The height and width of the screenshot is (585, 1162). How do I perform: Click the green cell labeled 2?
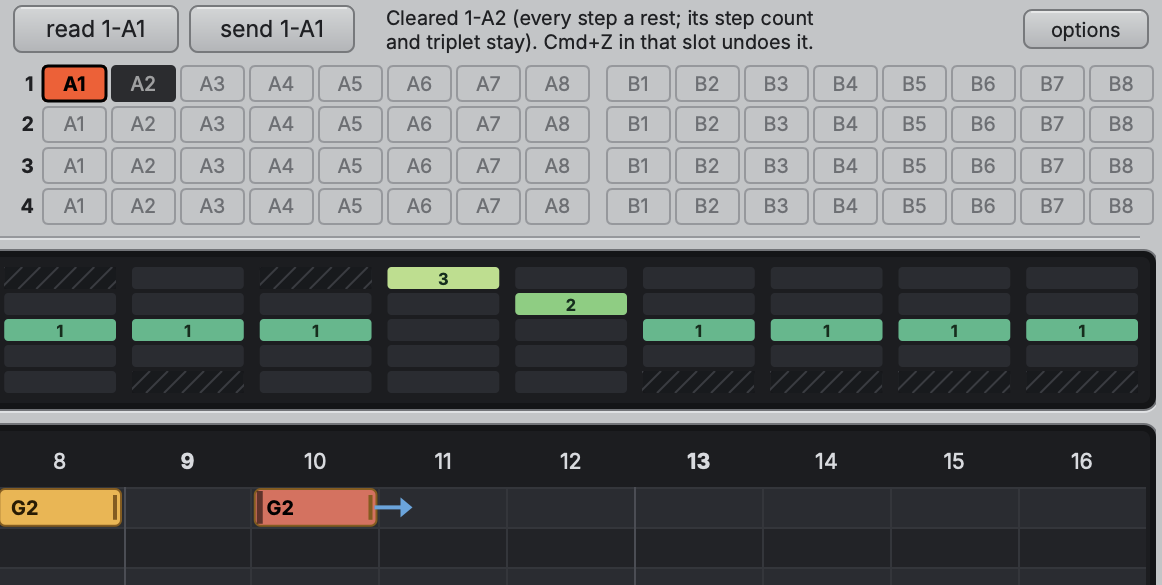[x=571, y=304]
